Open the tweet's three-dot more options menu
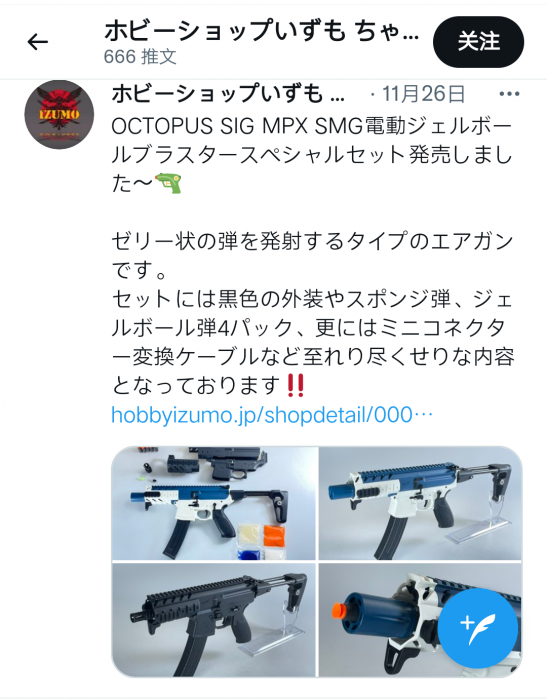Viewport: 547px width, 700px height. [509, 94]
